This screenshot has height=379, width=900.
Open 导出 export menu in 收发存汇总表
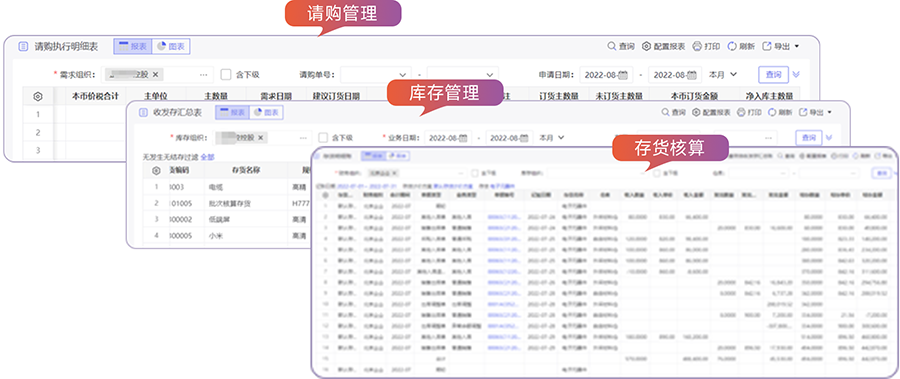pos(816,113)
